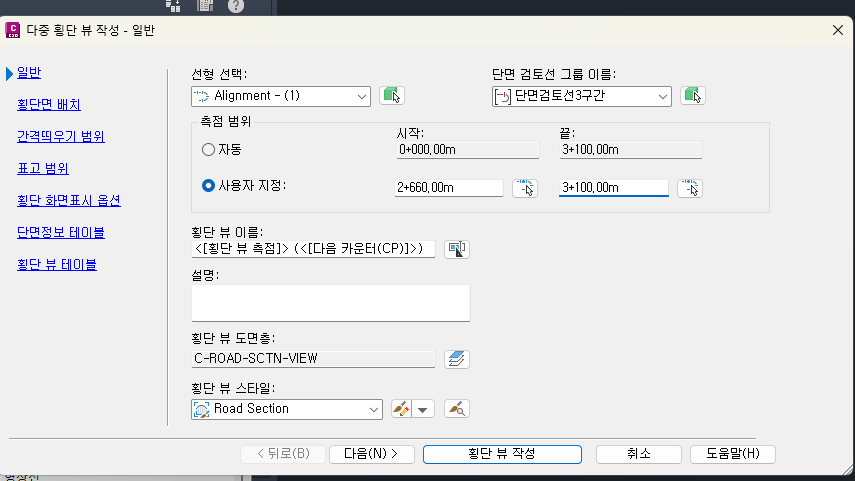Select the 자동 station range radio button
This screenshot has width=855, height=481.
pos(209,150)
